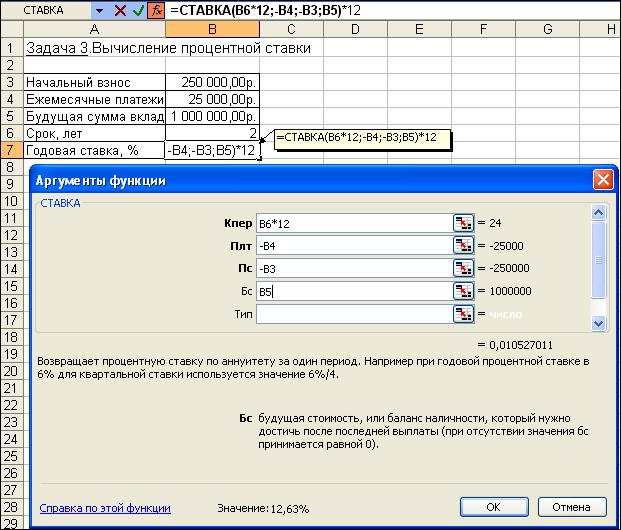Open Справка по этой функции link

click(x=105, y=508)
